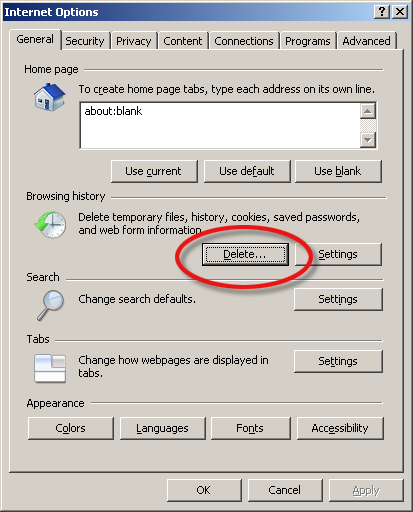Click the question mark help button
The height and width of the screenshot is (512, 413).
pyautogui.click(x=382, y=12)
